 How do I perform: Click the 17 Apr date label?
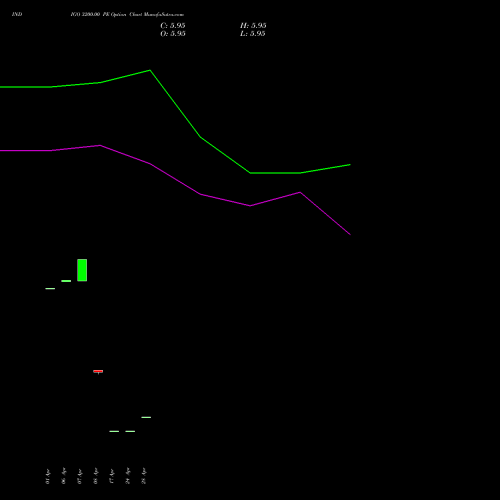pyautogui.click(x=112, y=476)
